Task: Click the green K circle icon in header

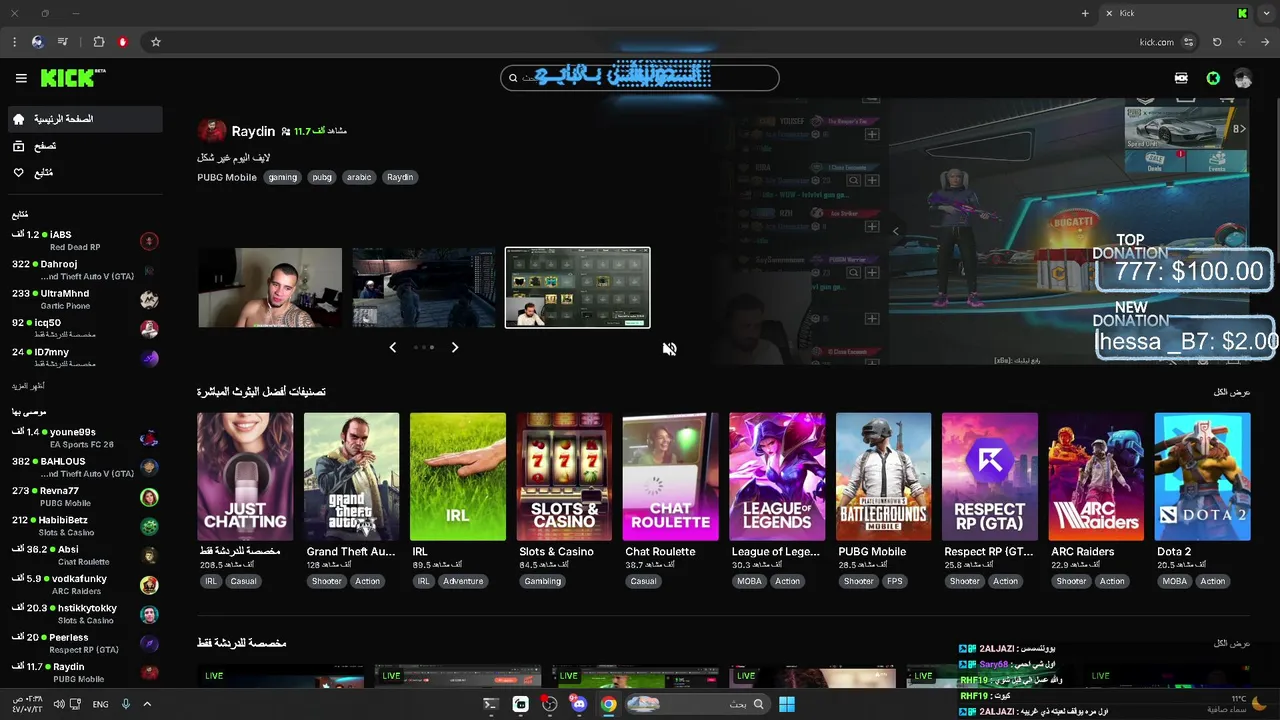Action: tap(1213, 78)
